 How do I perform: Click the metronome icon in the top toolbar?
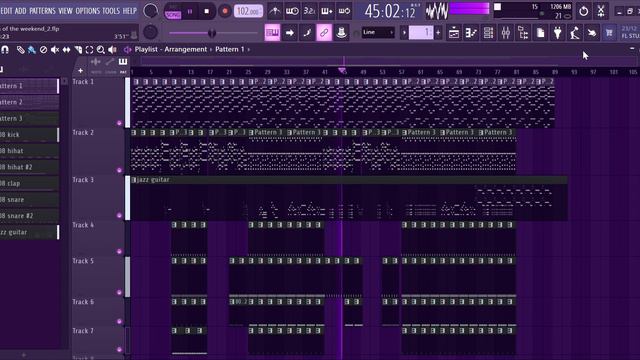pos(275,11)
